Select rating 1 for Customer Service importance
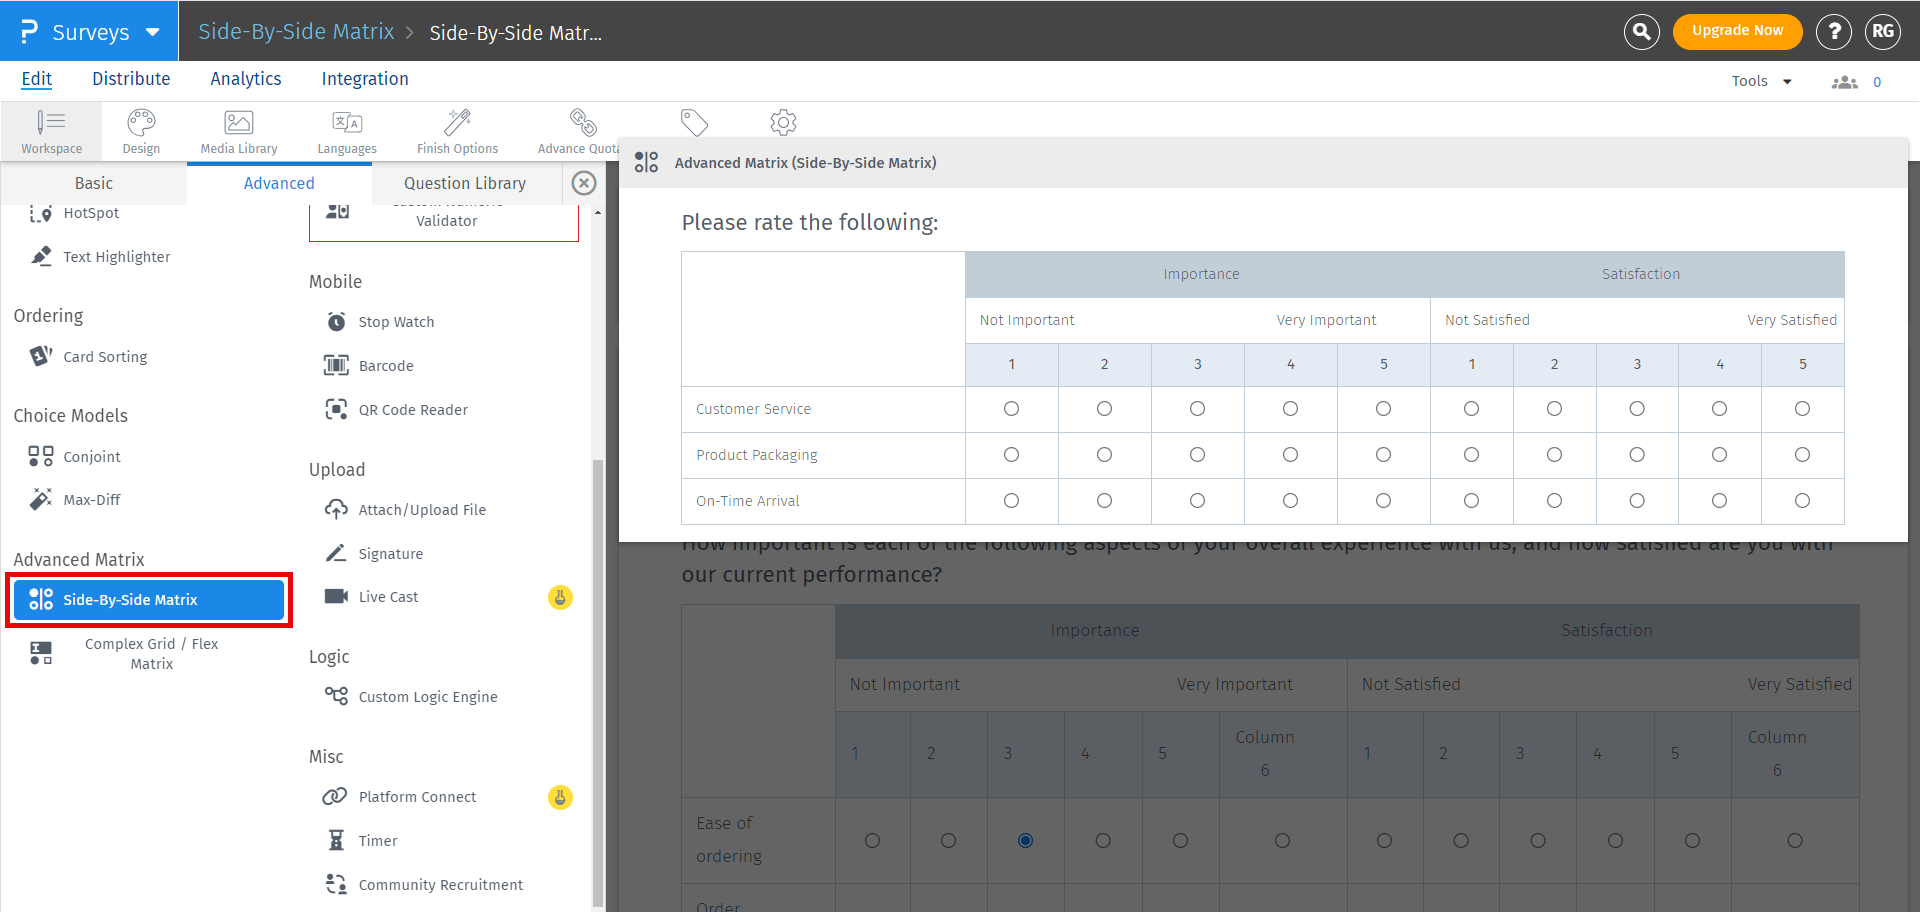1920x912 pixels. [x=1011, y=408]
